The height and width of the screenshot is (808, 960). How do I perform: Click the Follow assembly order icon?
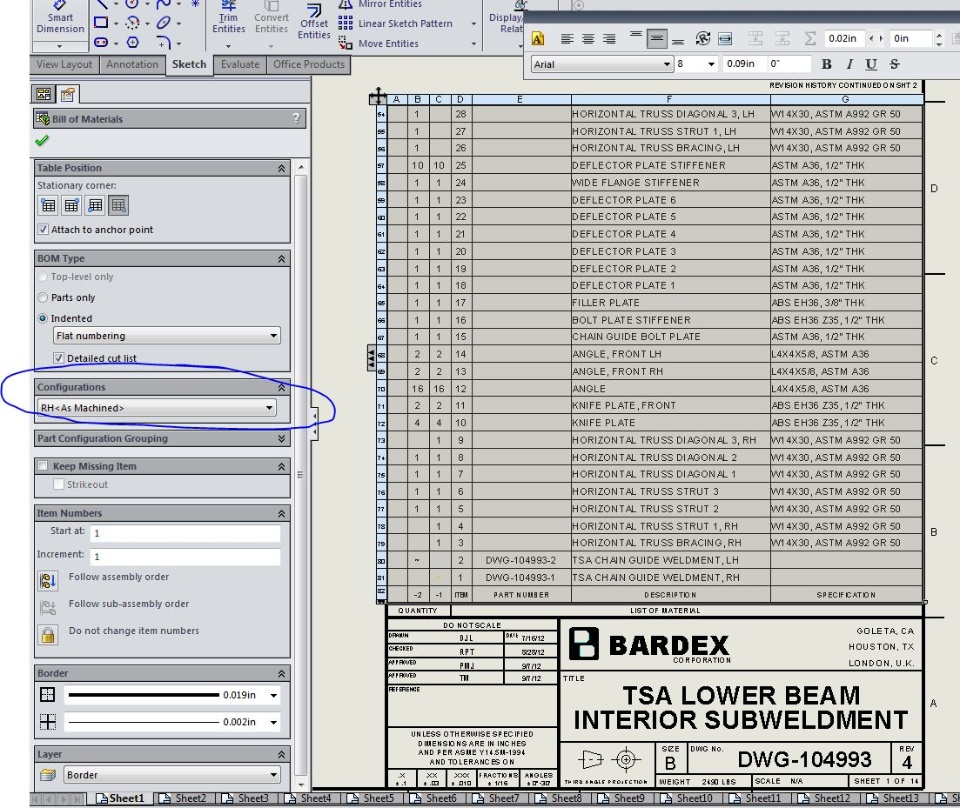click(48, 580)
